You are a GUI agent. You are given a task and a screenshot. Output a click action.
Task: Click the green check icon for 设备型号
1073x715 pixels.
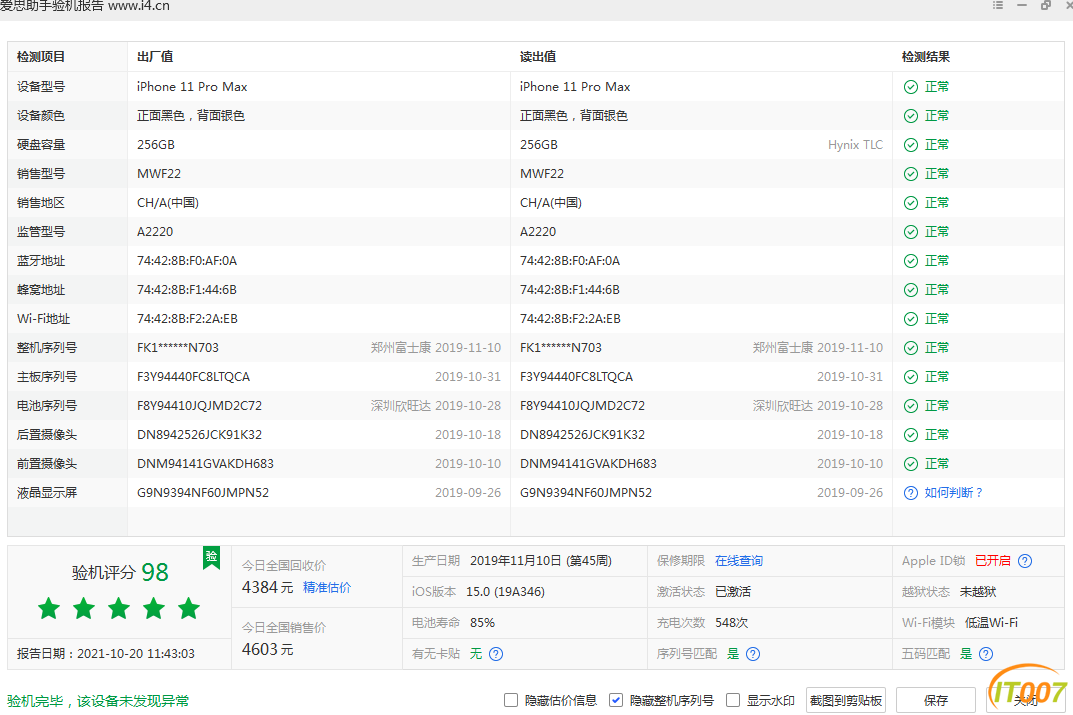coord(911,87)
